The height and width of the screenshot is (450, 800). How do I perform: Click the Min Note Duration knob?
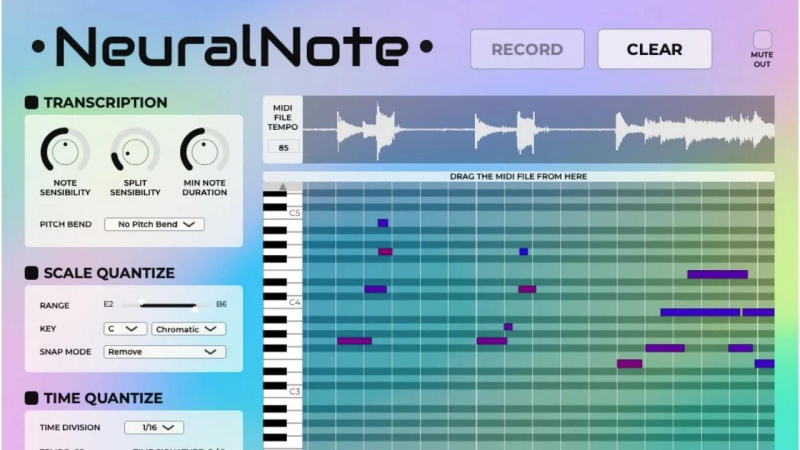point(205,151)
